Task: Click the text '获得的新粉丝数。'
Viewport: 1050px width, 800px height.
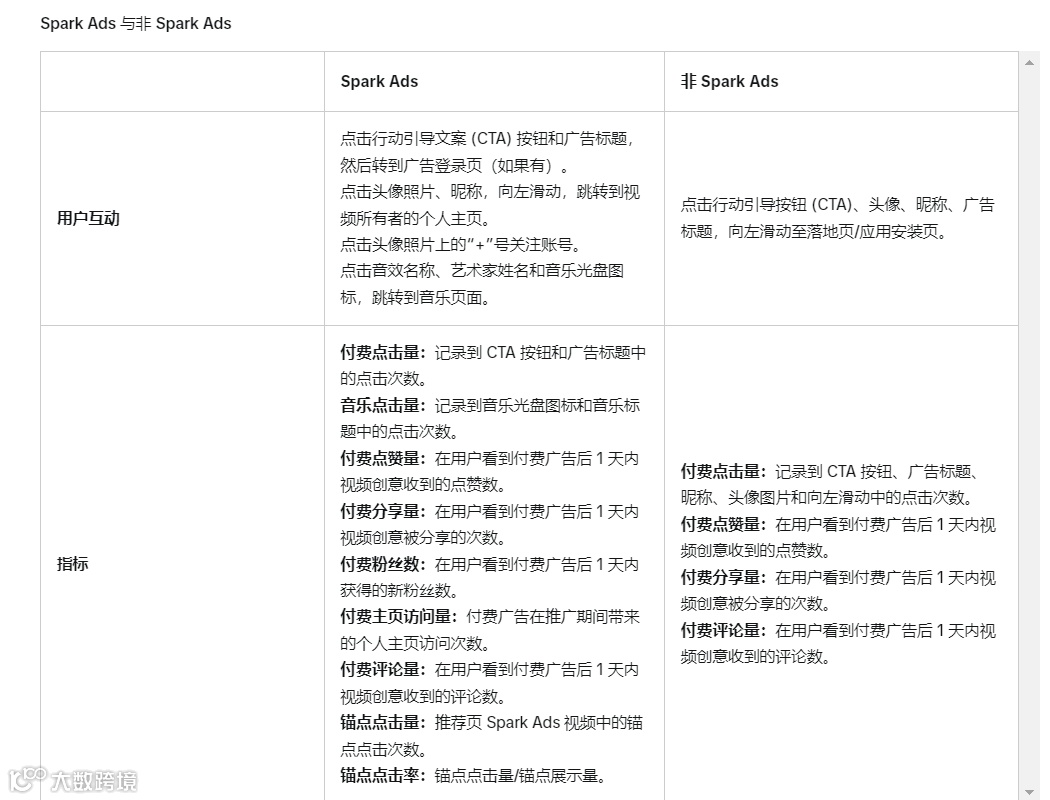Action: [x=400, y=590]
